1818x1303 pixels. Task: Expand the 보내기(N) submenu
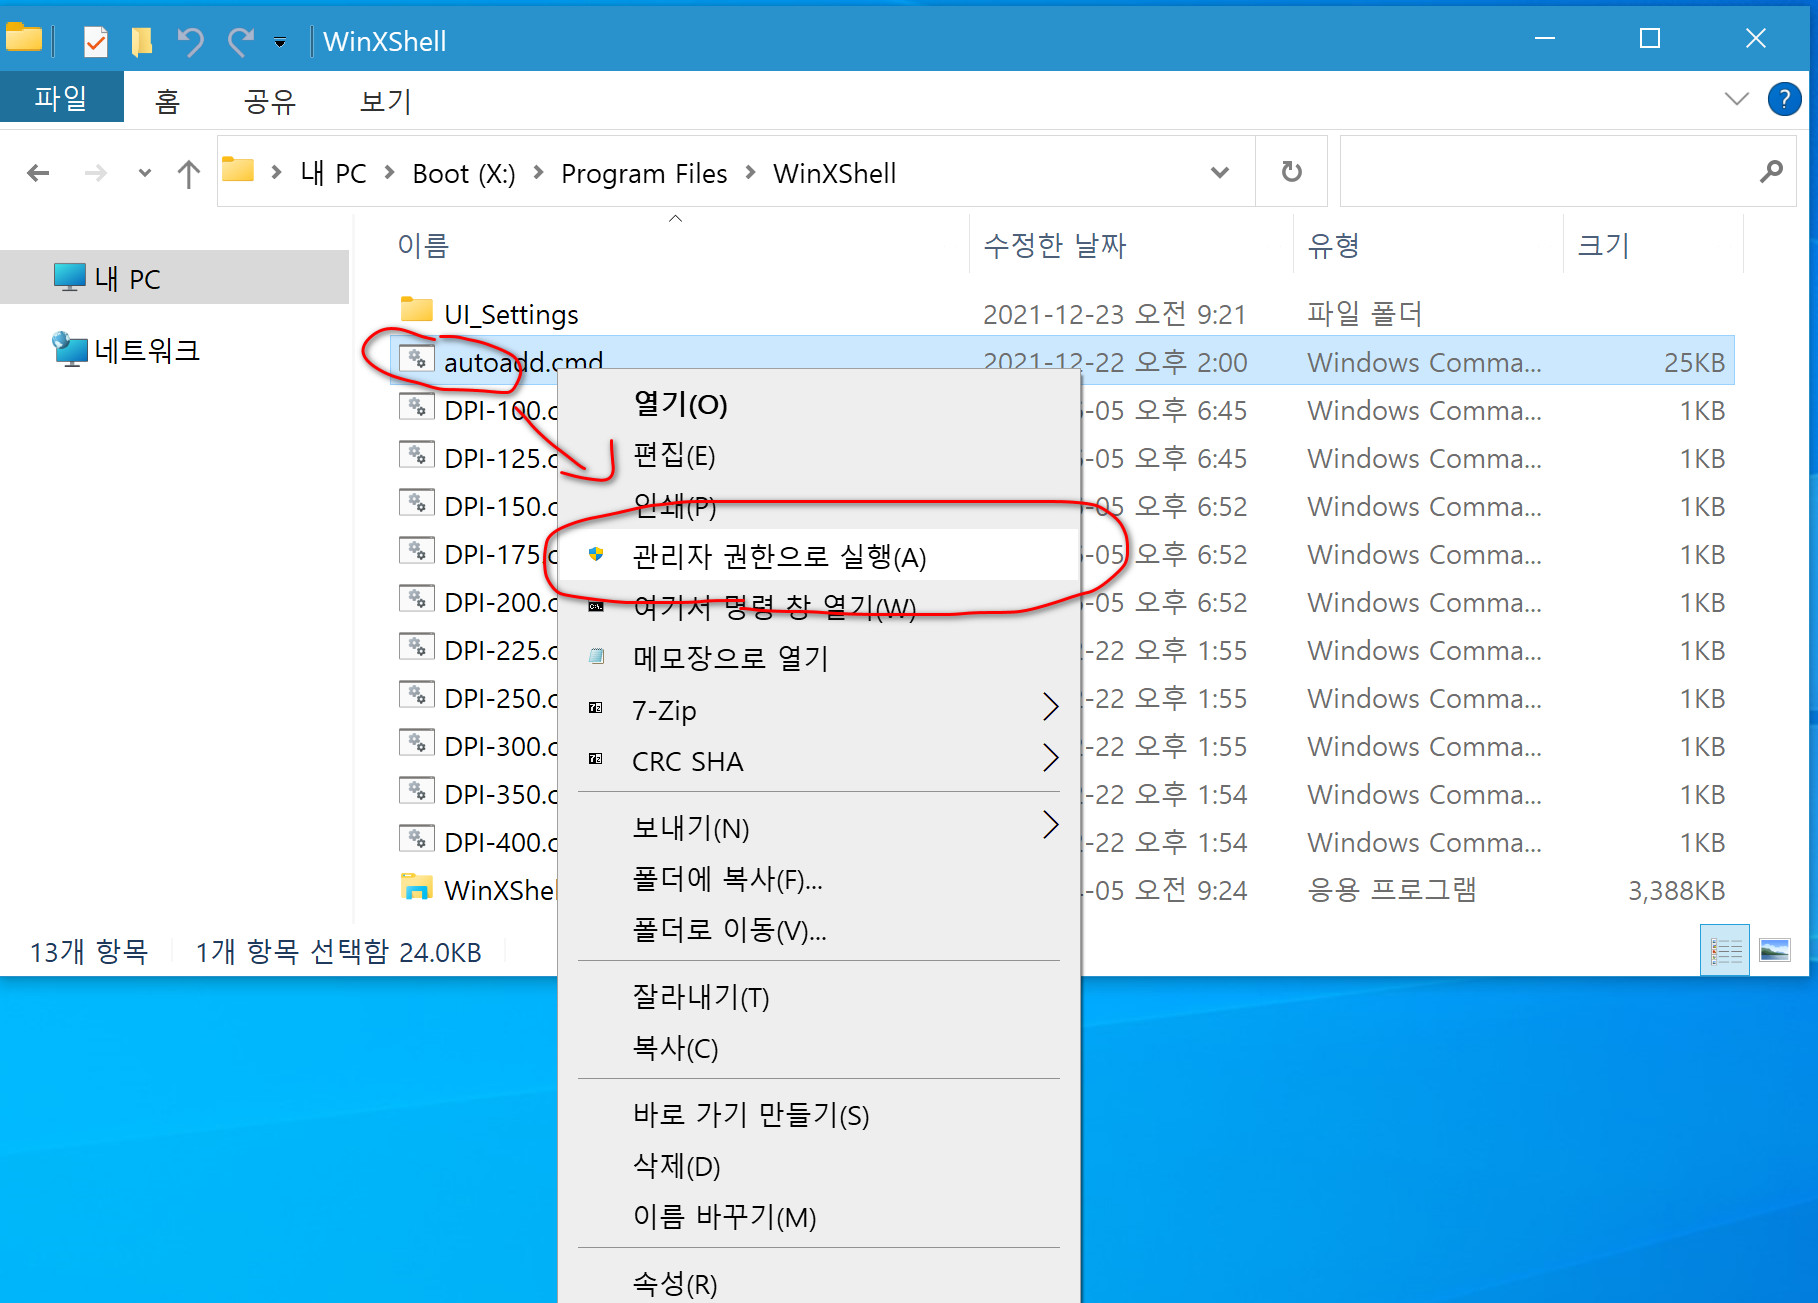(x=819, y=827)
